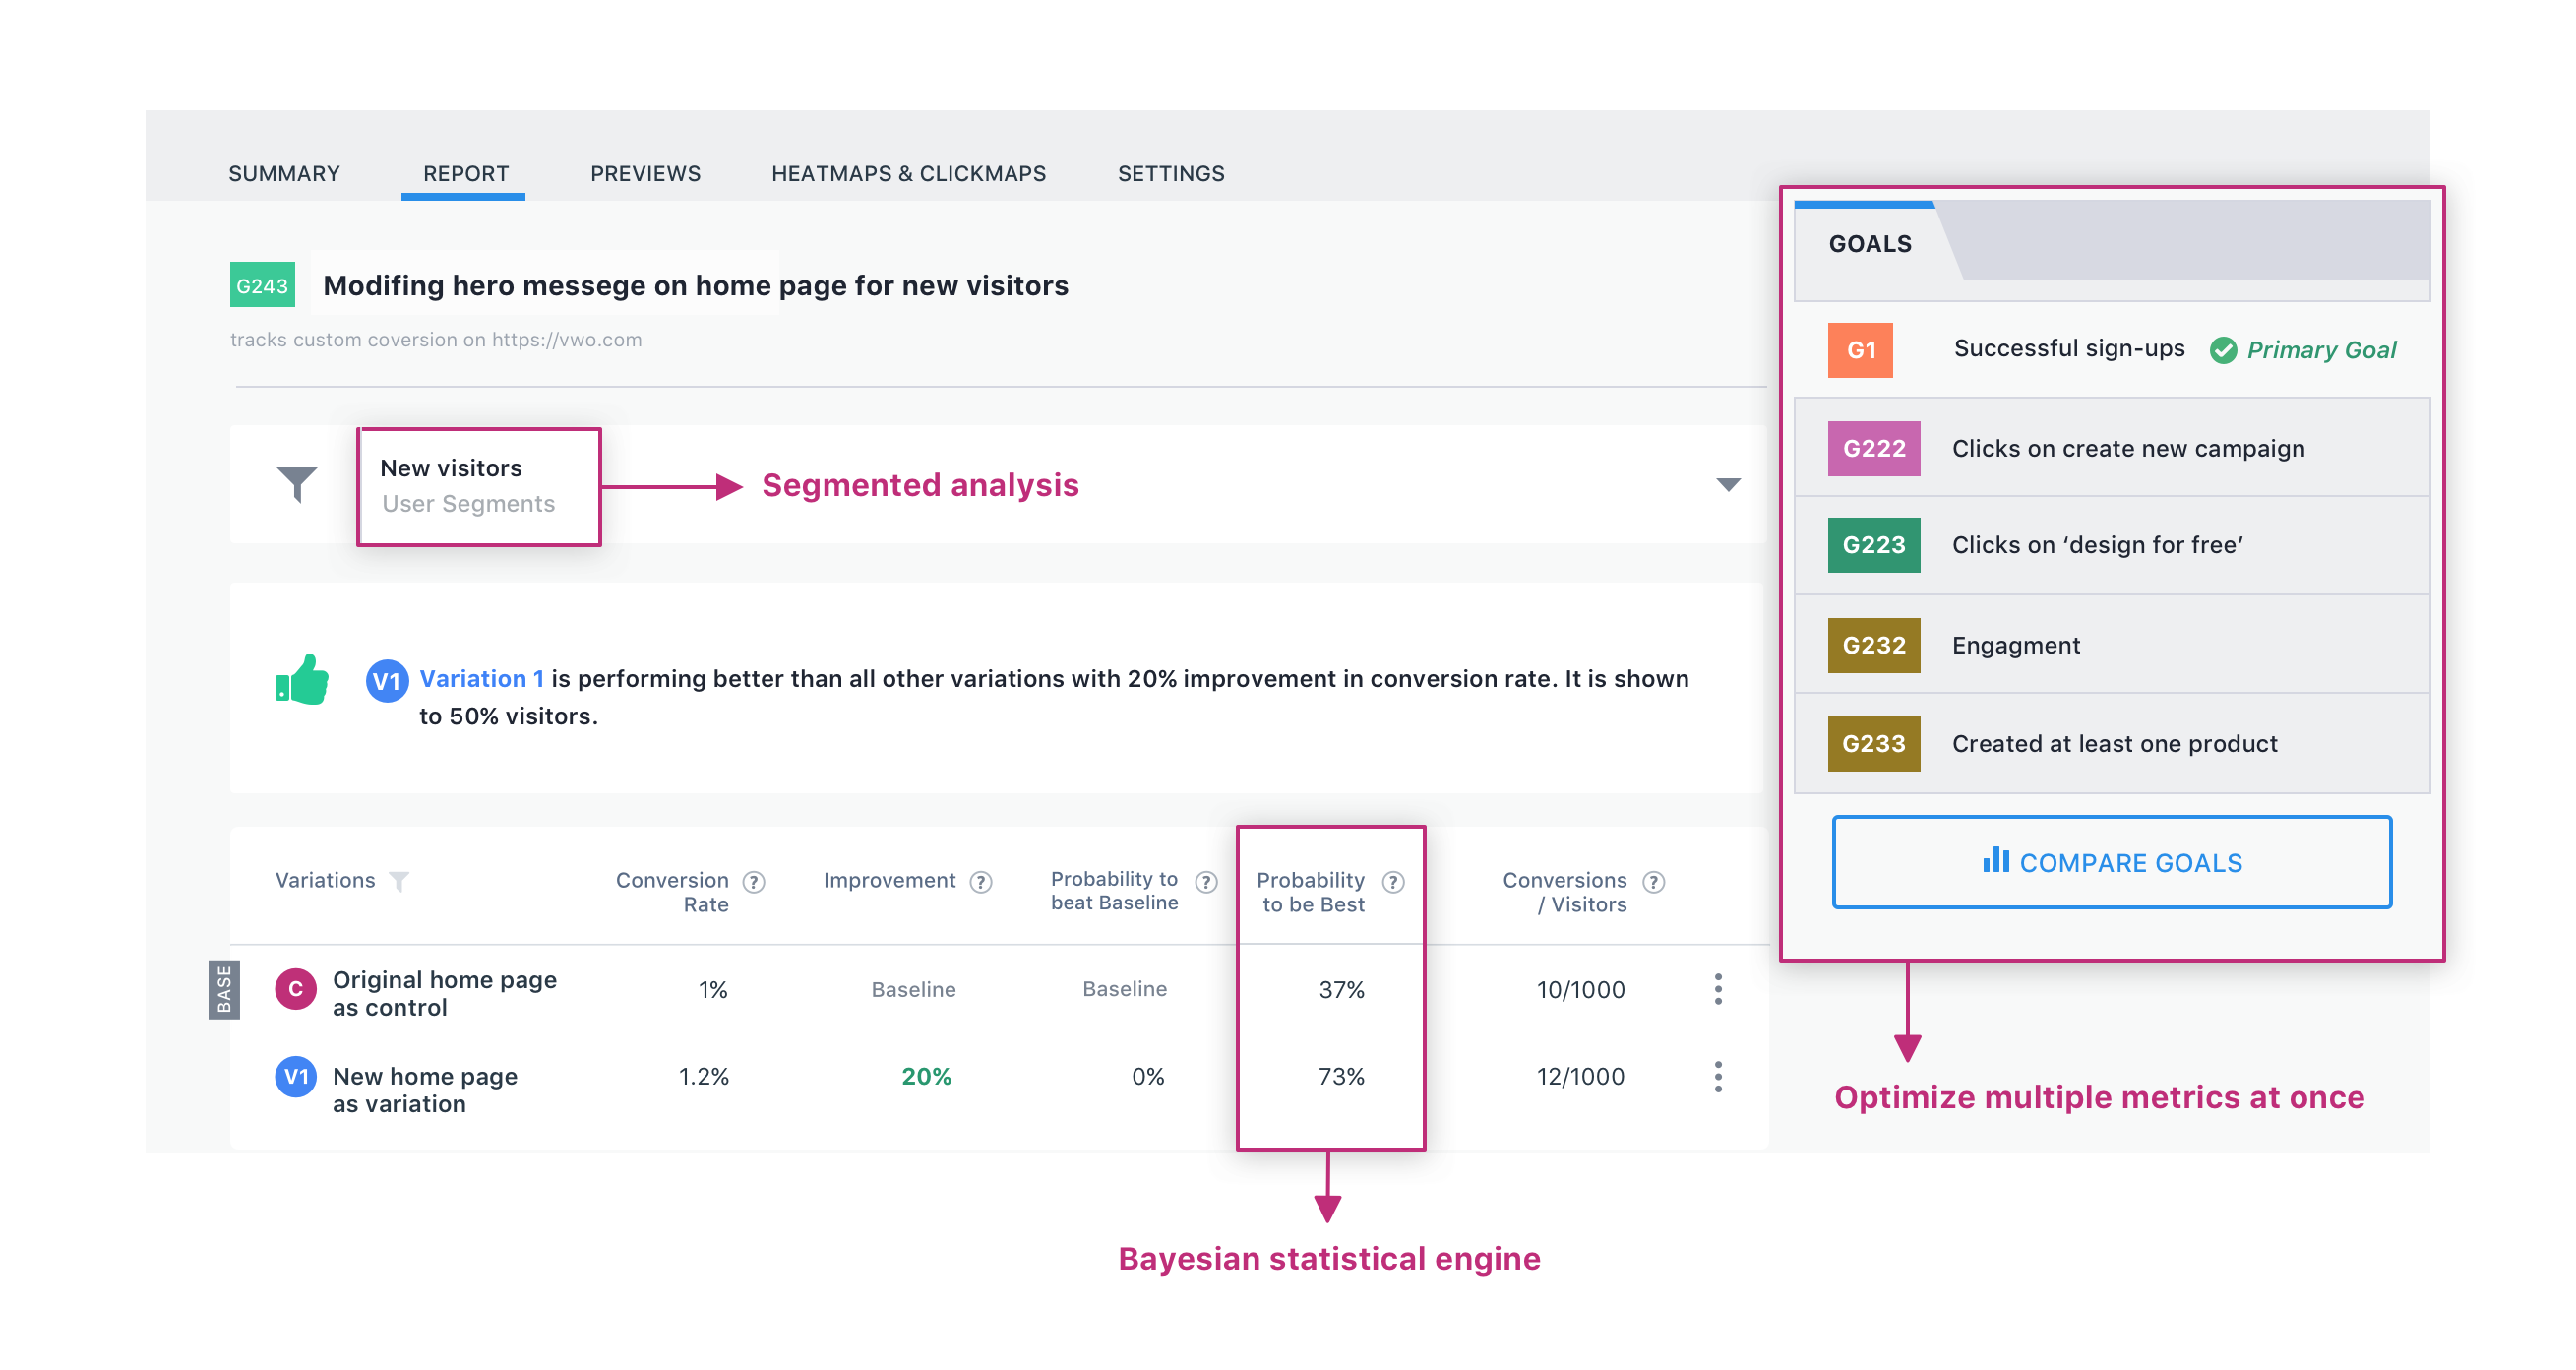Screen dimensions: 2576x1370
Task: Click help icon next to Conversion Rate
Action: [x=754, y=882]
